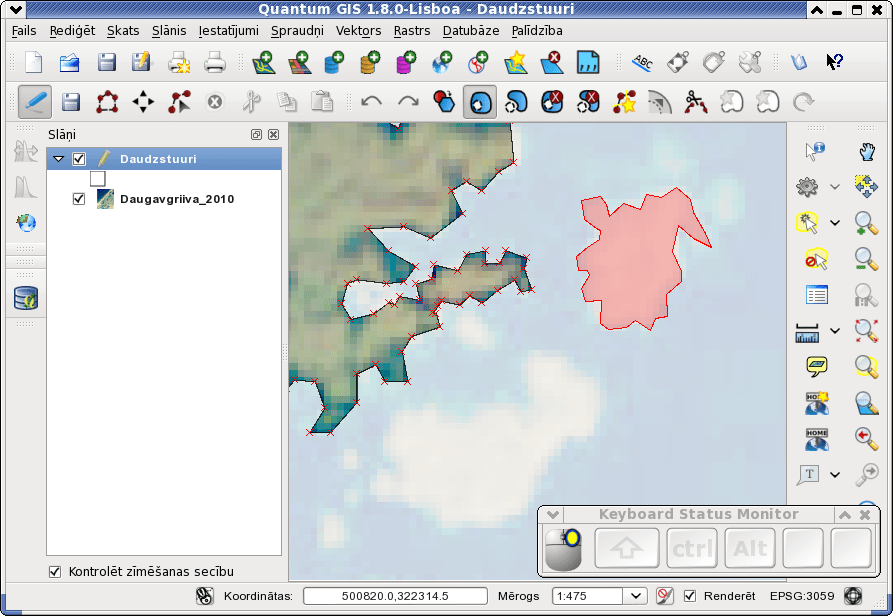Add raster layer icon

[x=299, y=62]
